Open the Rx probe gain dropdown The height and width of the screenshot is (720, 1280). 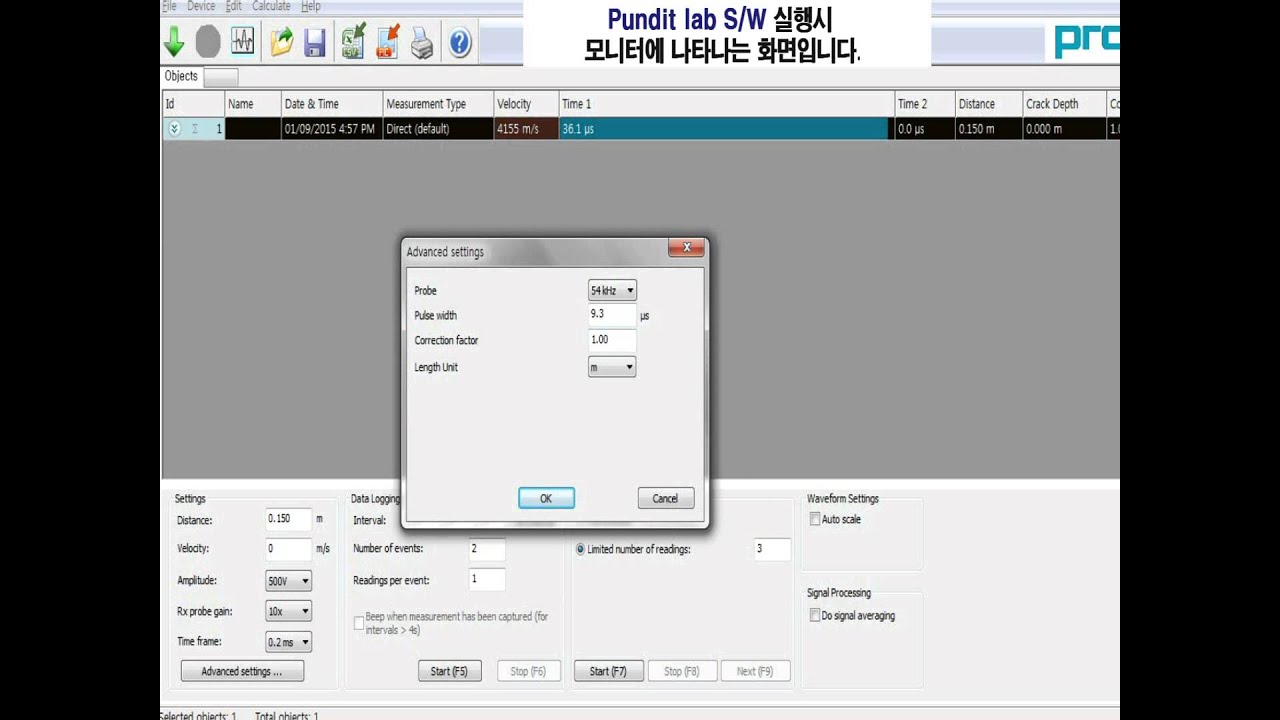click(288, 611)
